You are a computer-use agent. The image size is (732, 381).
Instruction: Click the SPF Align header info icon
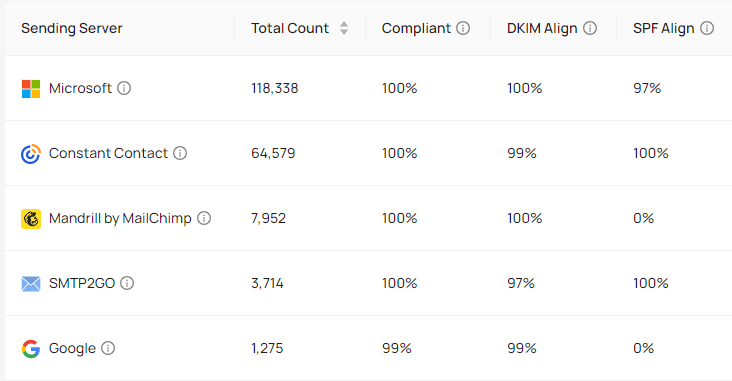point(707,28)
